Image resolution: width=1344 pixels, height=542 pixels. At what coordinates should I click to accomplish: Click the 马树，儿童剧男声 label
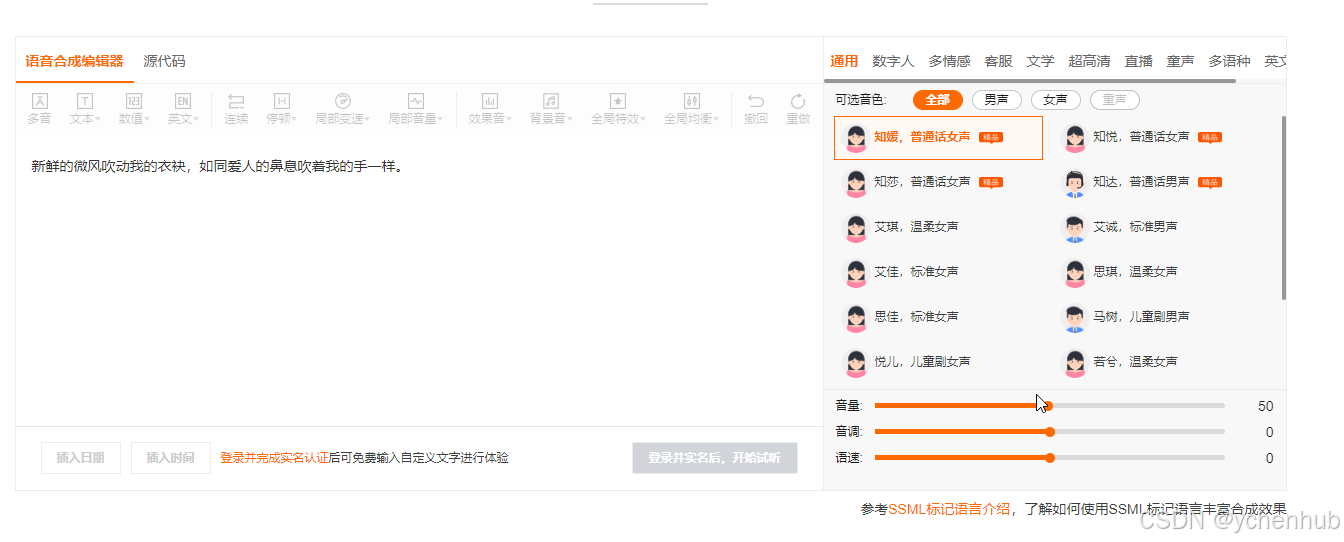coord(1141,317)
